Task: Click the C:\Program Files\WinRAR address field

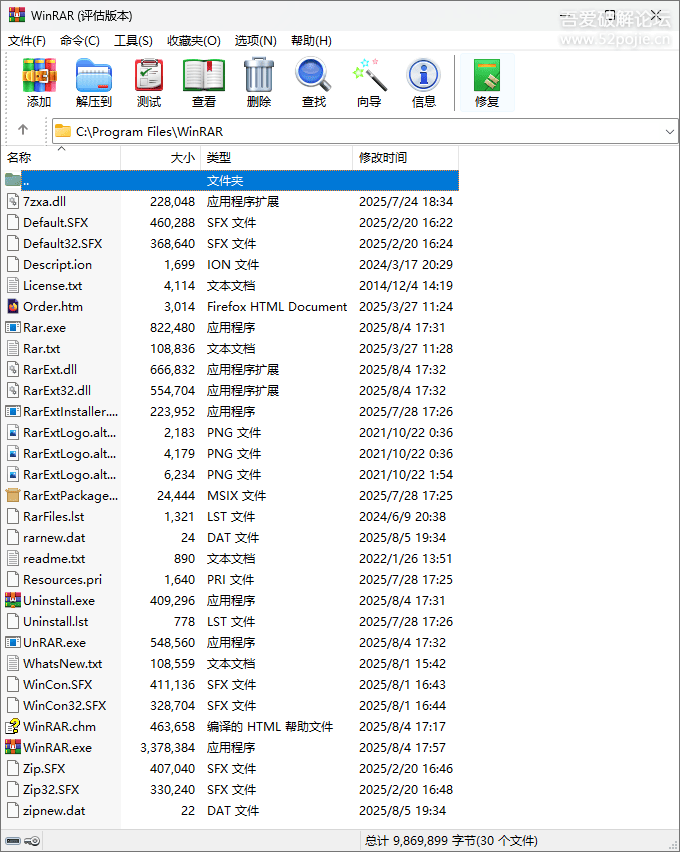Action: [350, 131]
